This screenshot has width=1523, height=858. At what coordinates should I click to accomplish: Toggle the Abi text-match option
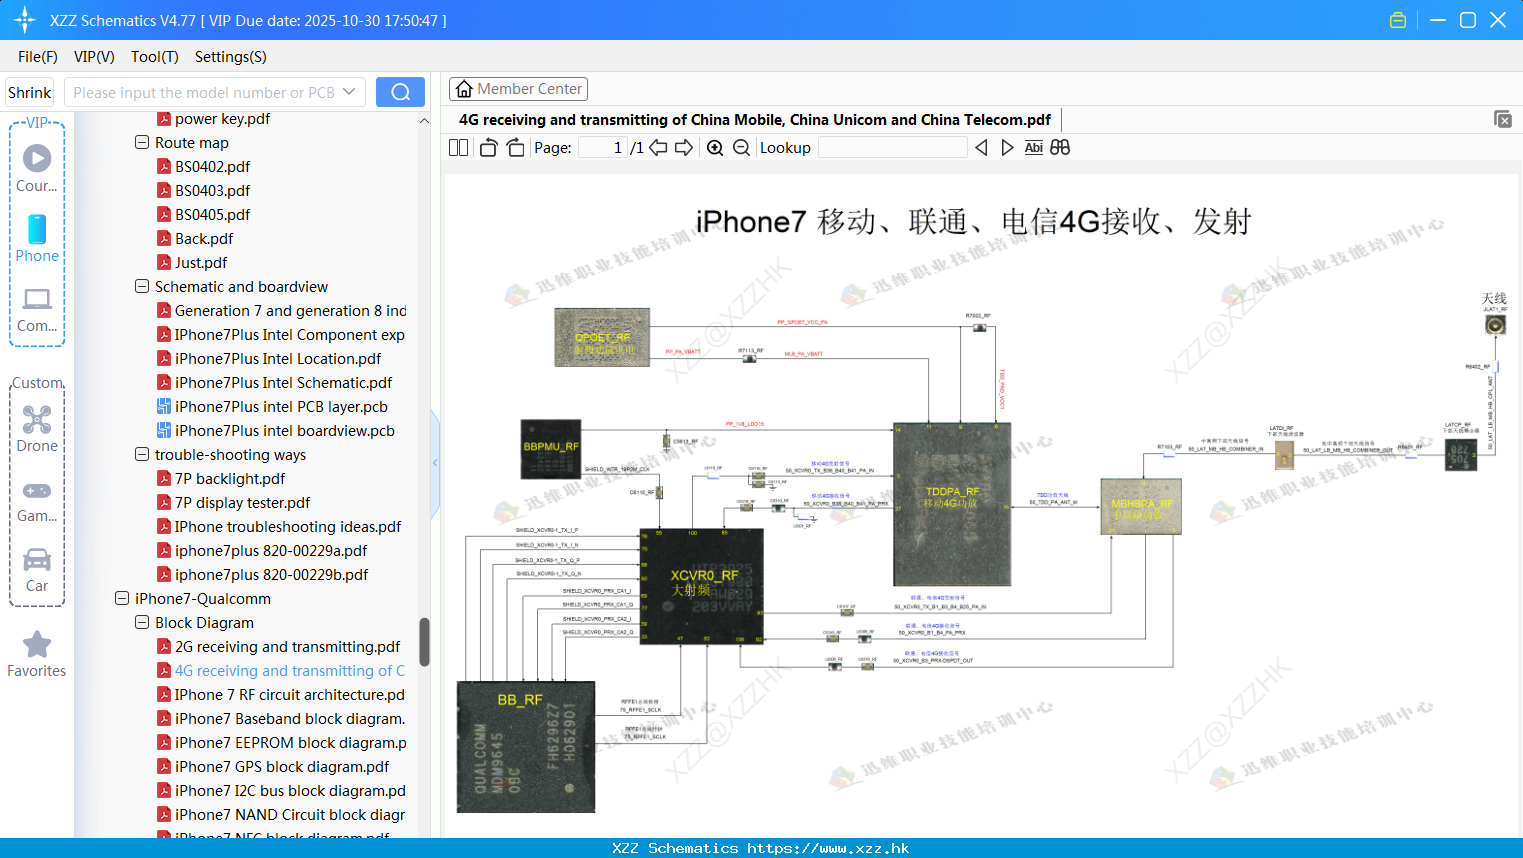pos(1034,147)
